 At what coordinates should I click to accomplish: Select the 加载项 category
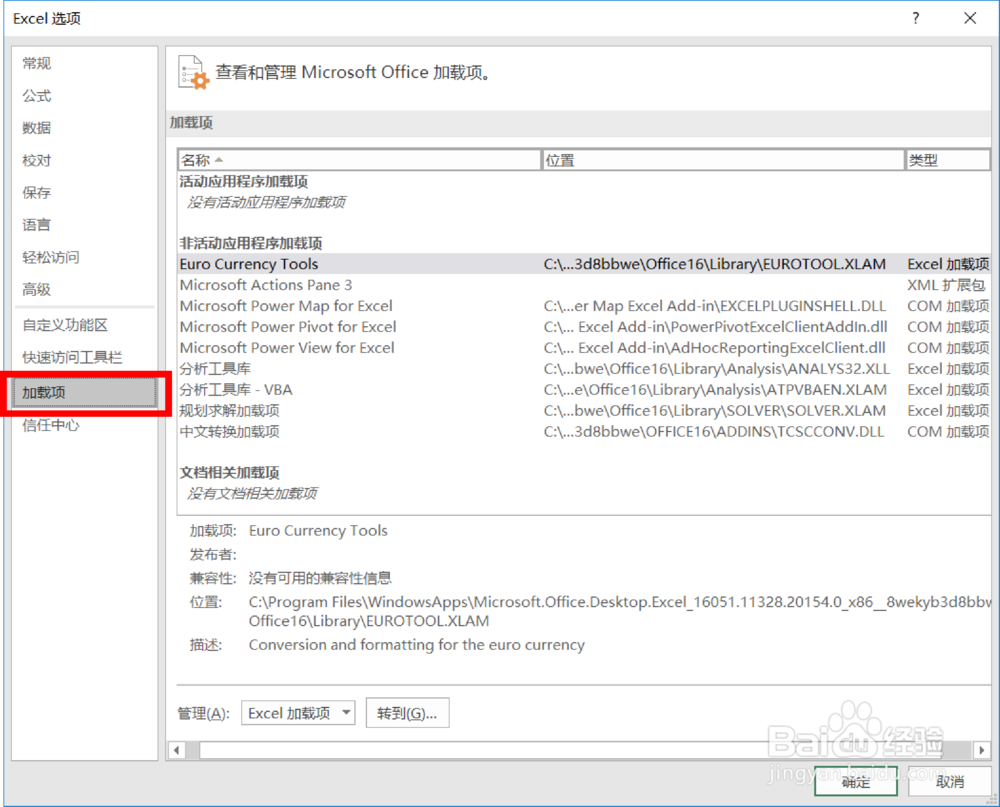click(84, 392)
